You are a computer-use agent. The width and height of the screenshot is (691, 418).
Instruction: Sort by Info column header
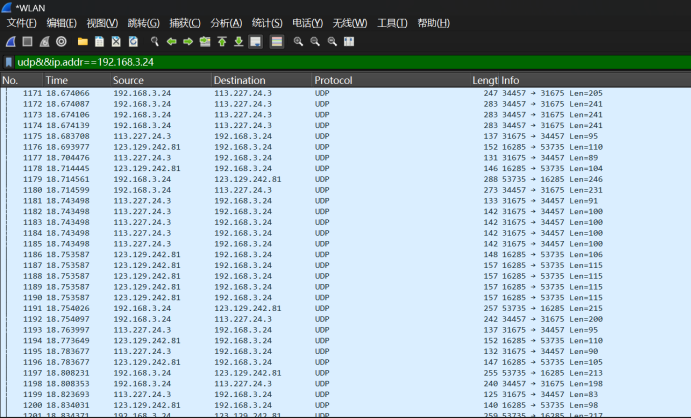point(595,80)
